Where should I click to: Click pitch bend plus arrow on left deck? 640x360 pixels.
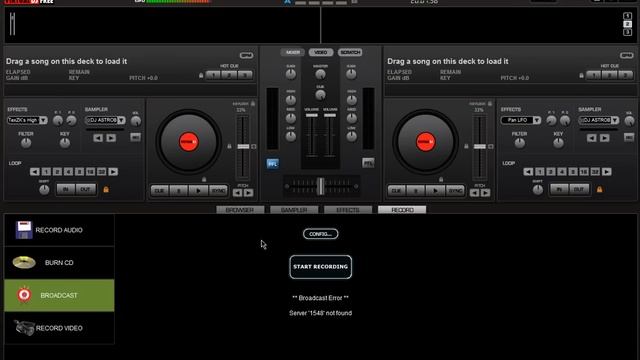click(x=248, y=193)
